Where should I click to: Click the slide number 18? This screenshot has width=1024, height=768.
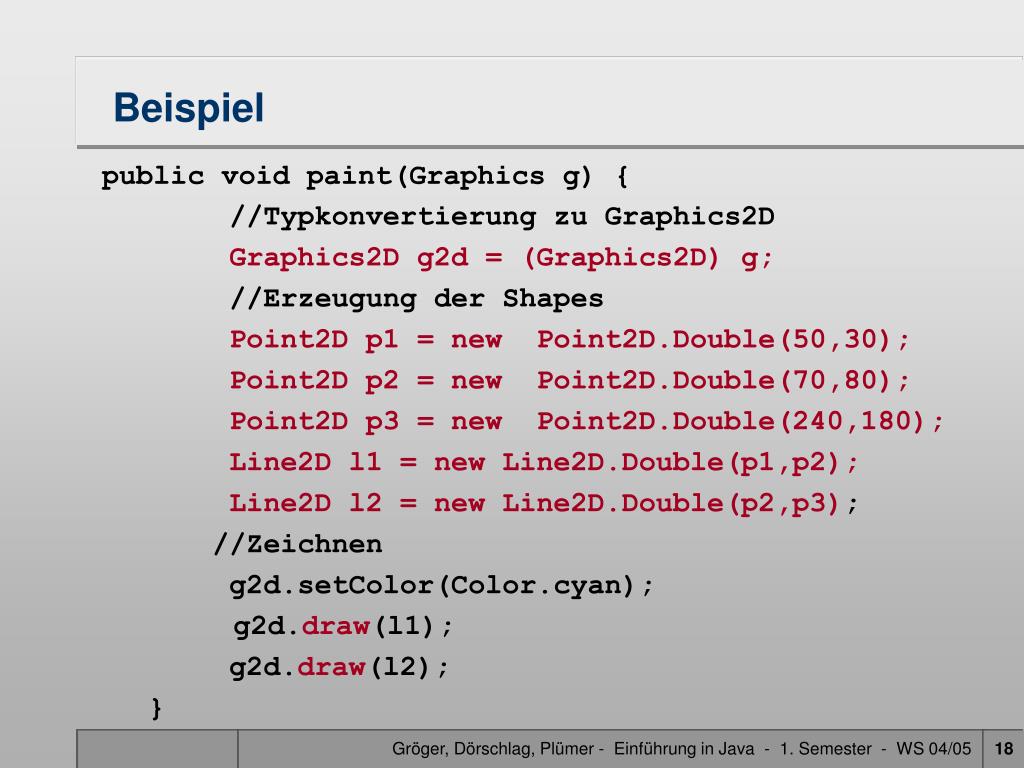coord(1004,749)
